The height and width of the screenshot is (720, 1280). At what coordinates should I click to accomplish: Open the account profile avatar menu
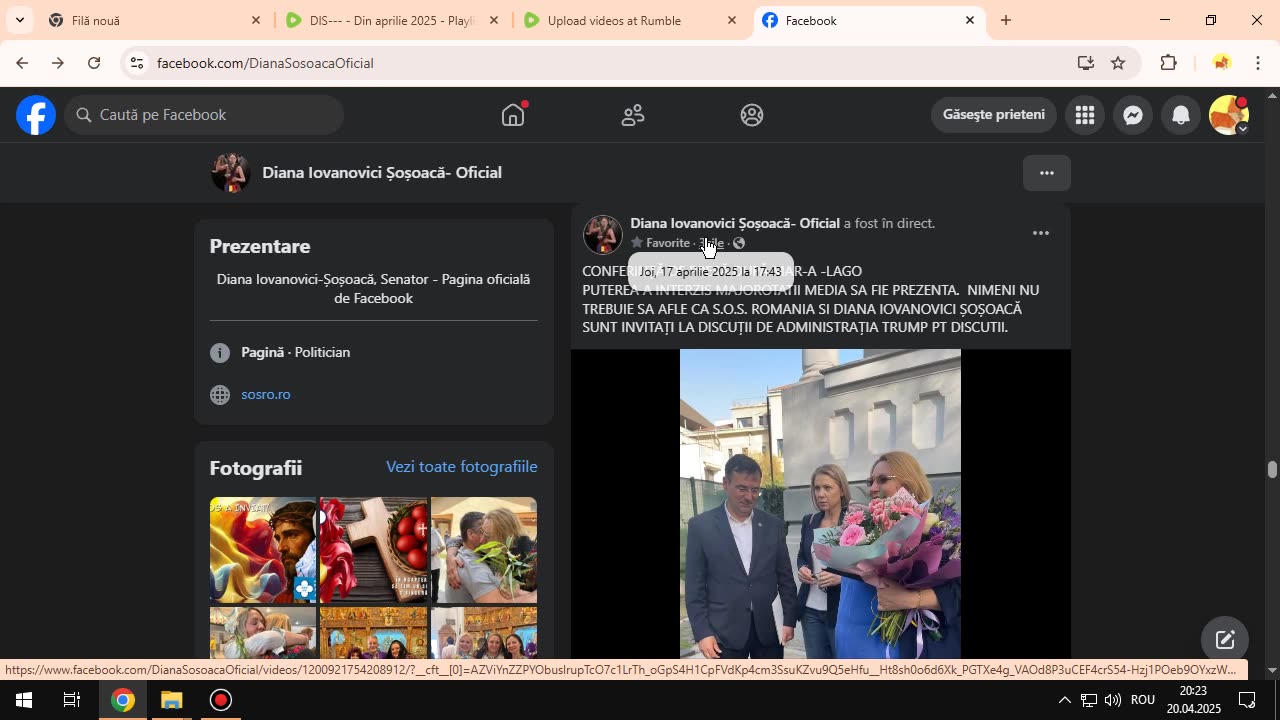pyautogui.click(x=1229, y=115)
